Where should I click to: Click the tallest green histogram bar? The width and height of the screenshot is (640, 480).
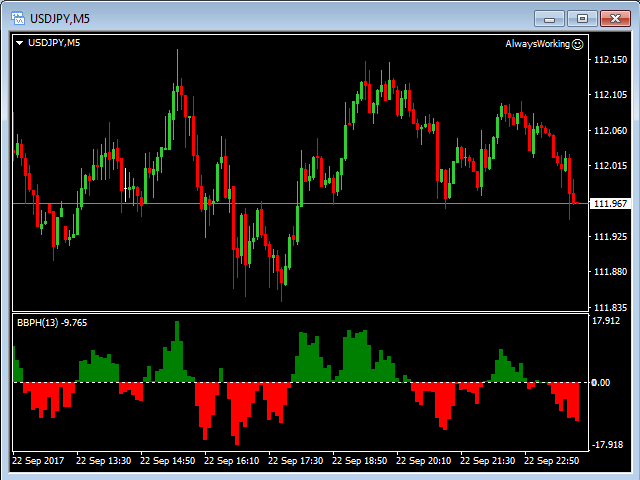(177, 350)
